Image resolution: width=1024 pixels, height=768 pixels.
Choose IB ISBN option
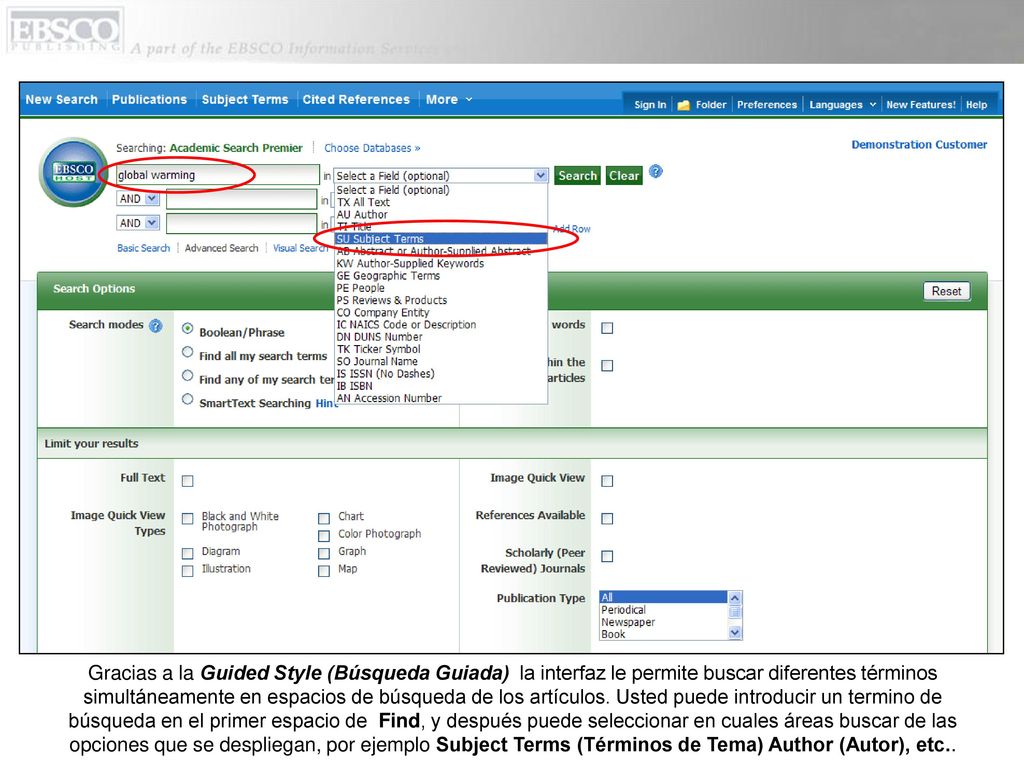[441, 386]
